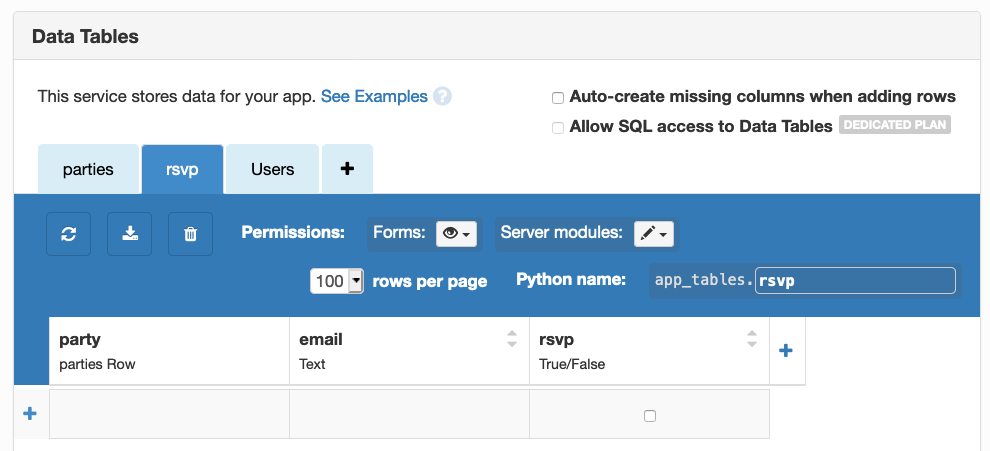This screenshot has width=990, height=451.
Task: Add a new row with plus icon
Action: coord(30,414)
